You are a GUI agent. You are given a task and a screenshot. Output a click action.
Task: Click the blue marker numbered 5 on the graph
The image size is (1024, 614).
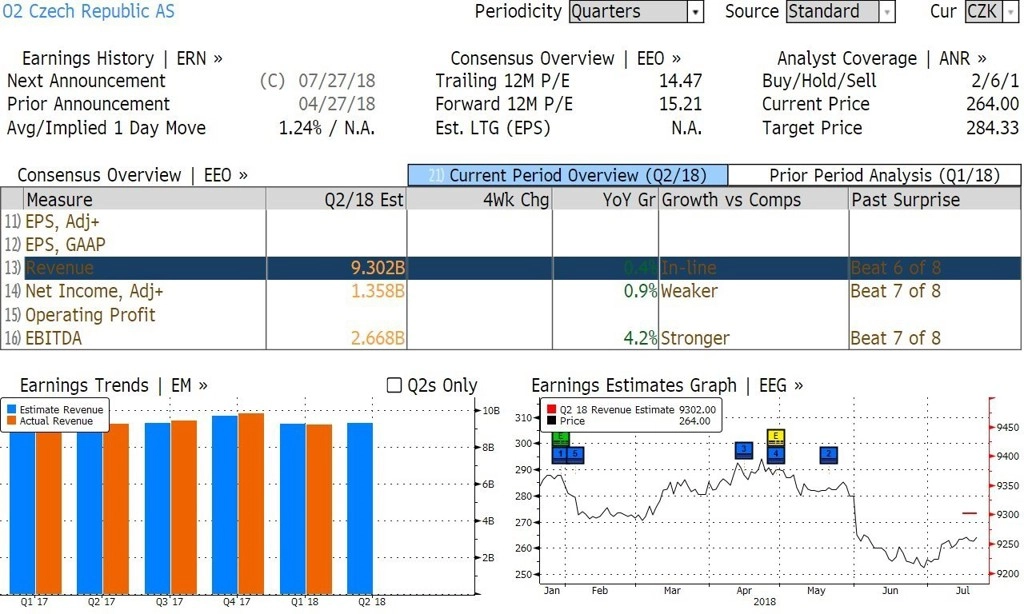(575, 454)
